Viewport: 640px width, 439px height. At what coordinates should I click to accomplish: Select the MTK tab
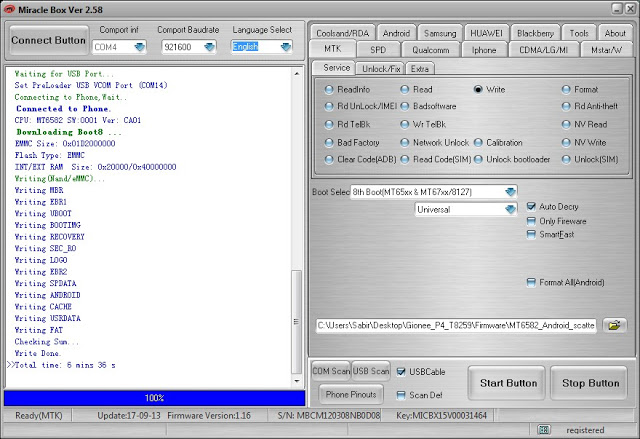(332, 49)
